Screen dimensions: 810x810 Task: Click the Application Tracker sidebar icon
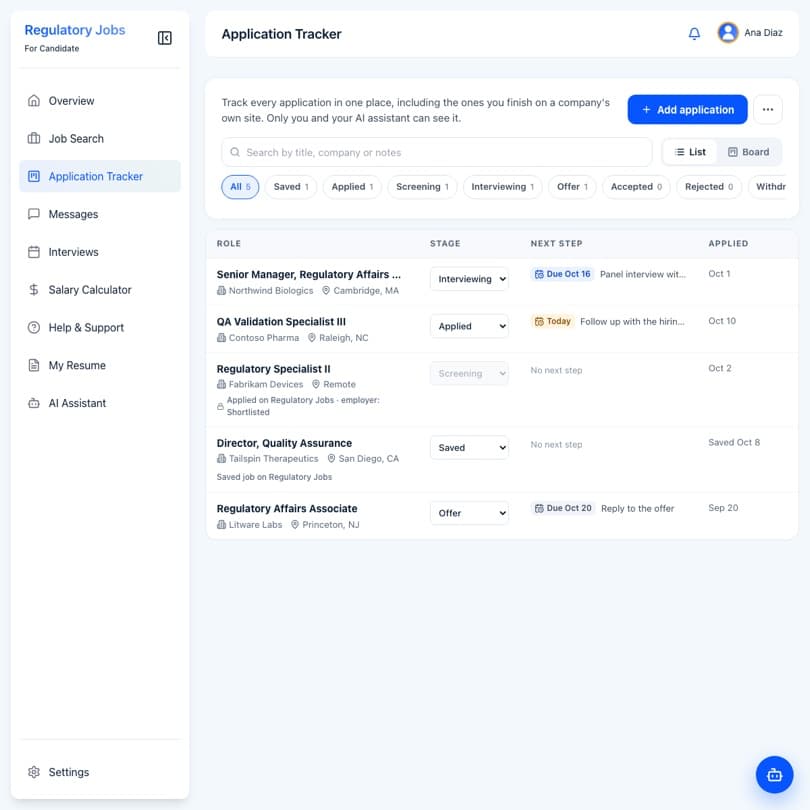(34, 176)
